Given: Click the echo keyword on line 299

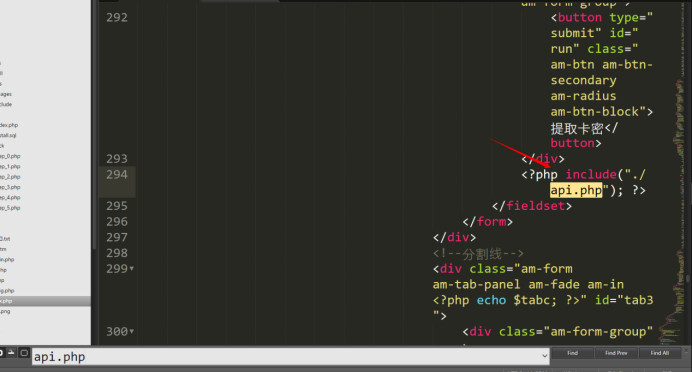Looking at the screenshot, I should tap(491, 300).
